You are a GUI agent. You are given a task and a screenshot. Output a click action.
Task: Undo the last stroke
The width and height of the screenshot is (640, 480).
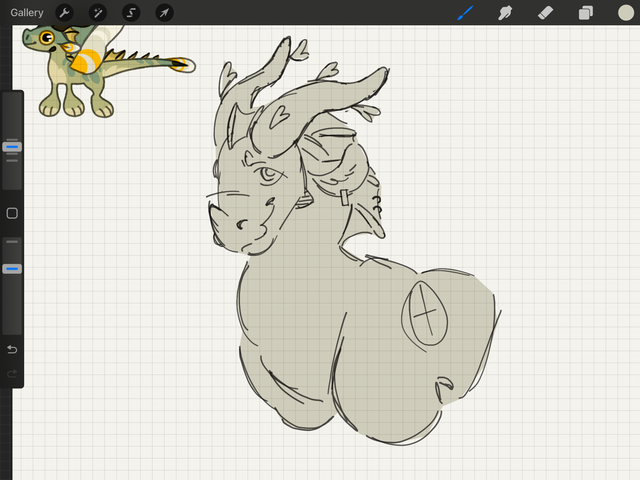[x=12, y=349]
